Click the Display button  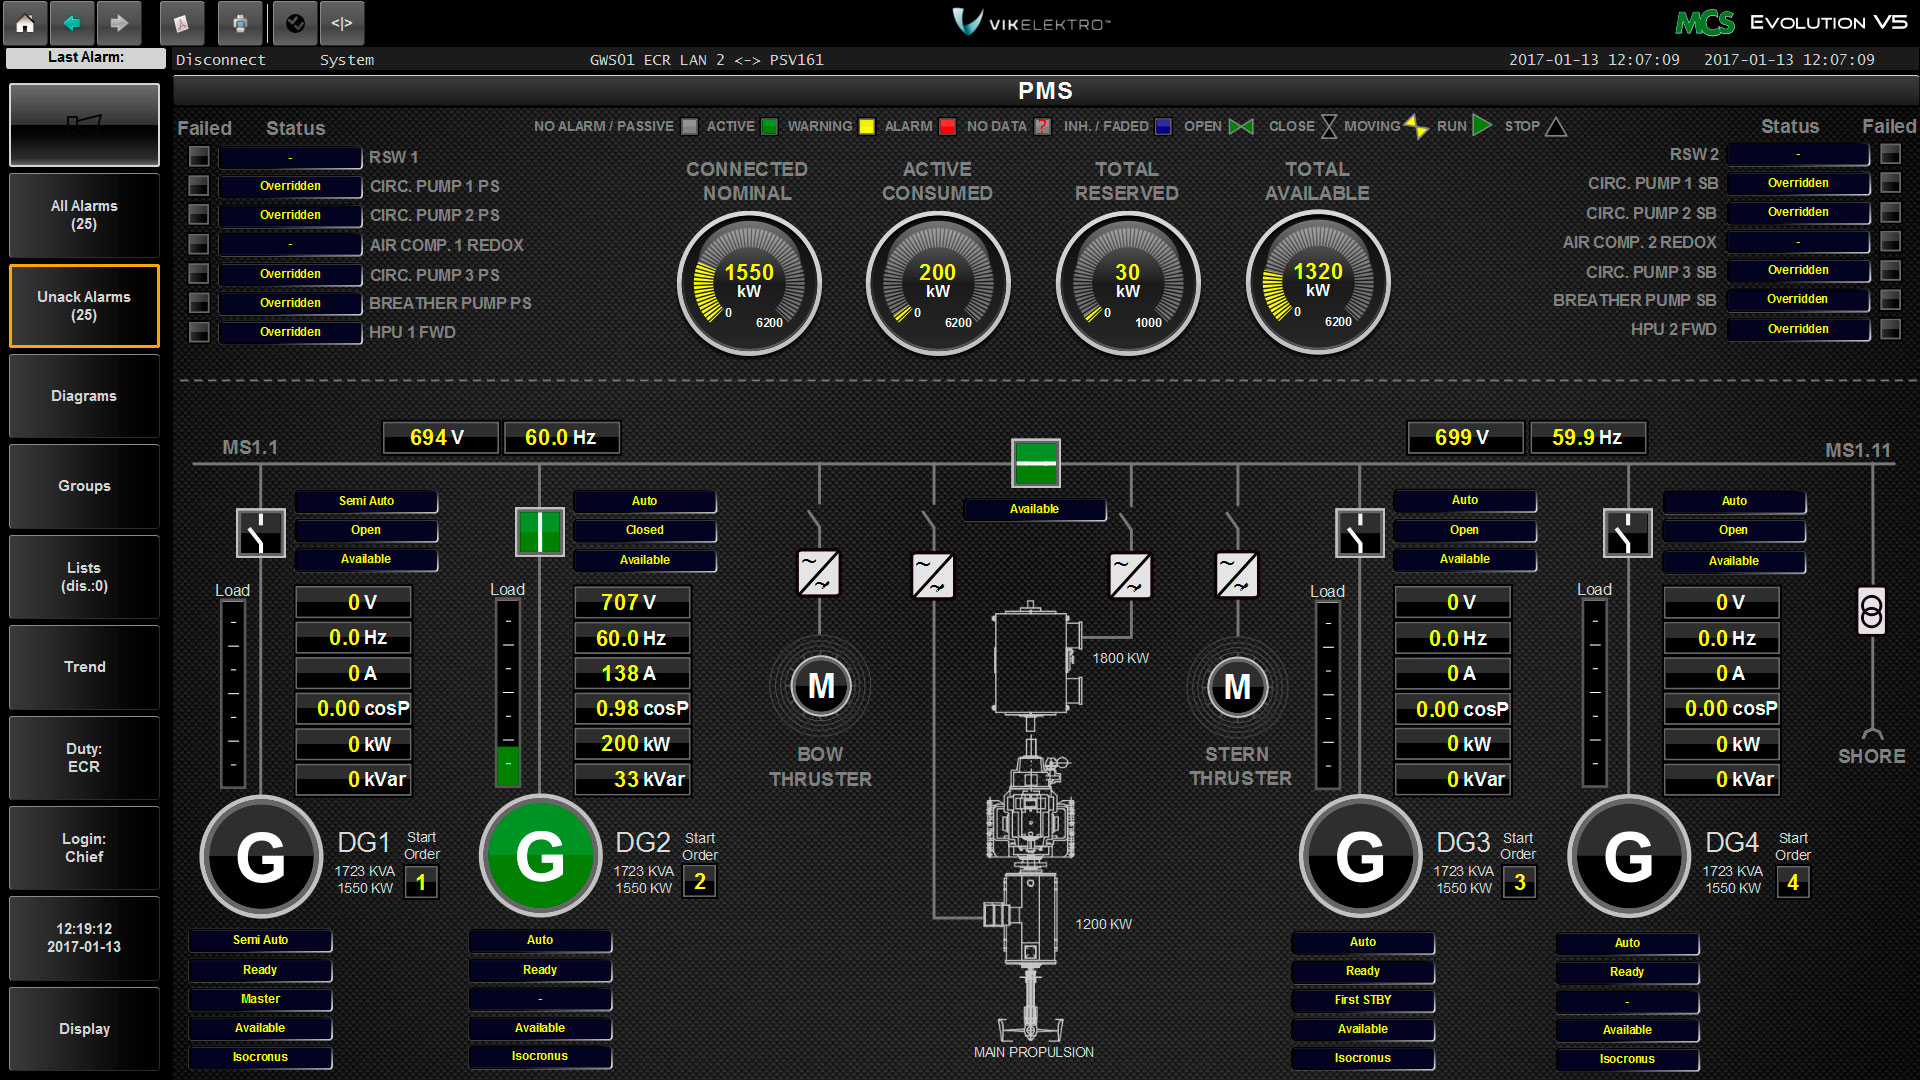point(84,1029)
